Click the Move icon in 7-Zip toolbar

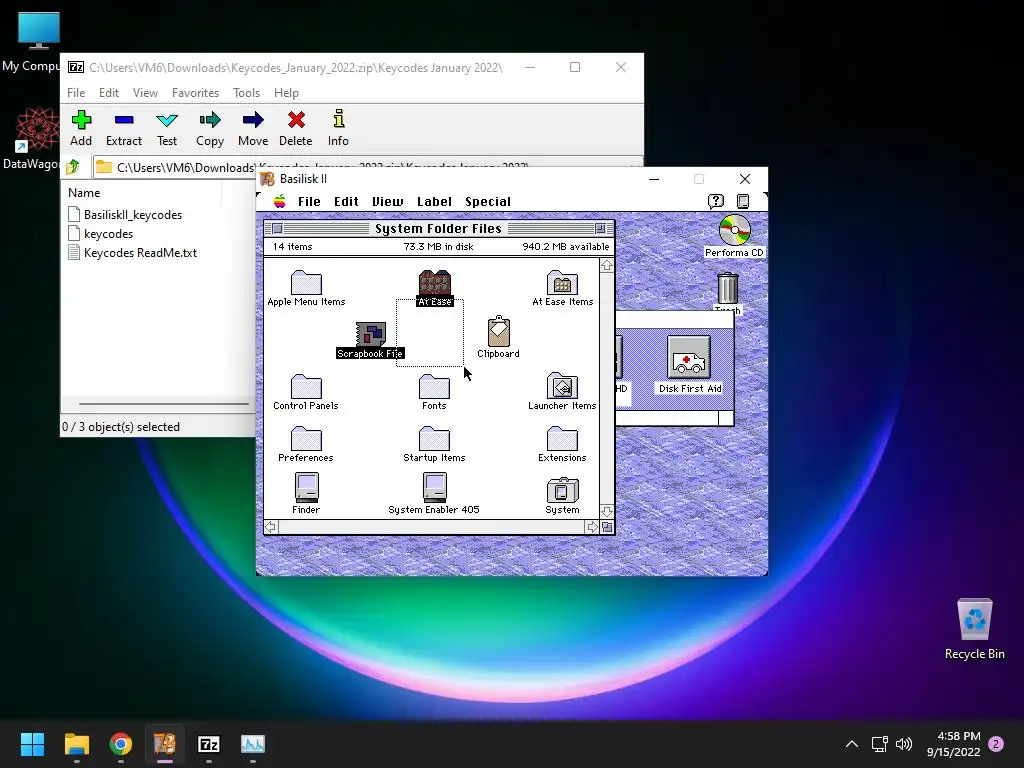[x=253, y=128]
